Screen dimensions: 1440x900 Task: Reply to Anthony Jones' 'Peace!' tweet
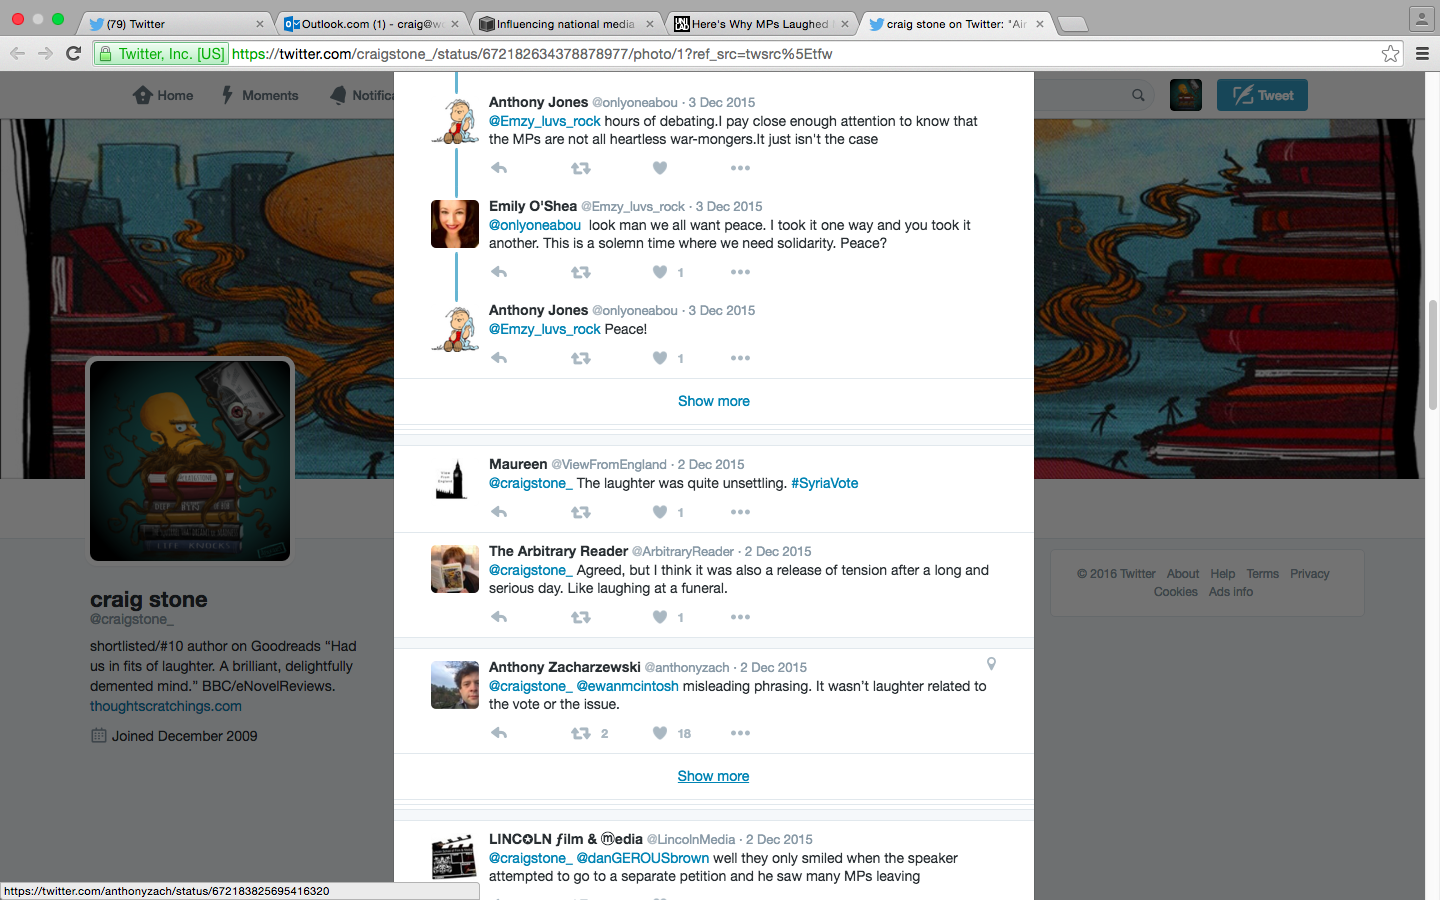click(499, 358)
